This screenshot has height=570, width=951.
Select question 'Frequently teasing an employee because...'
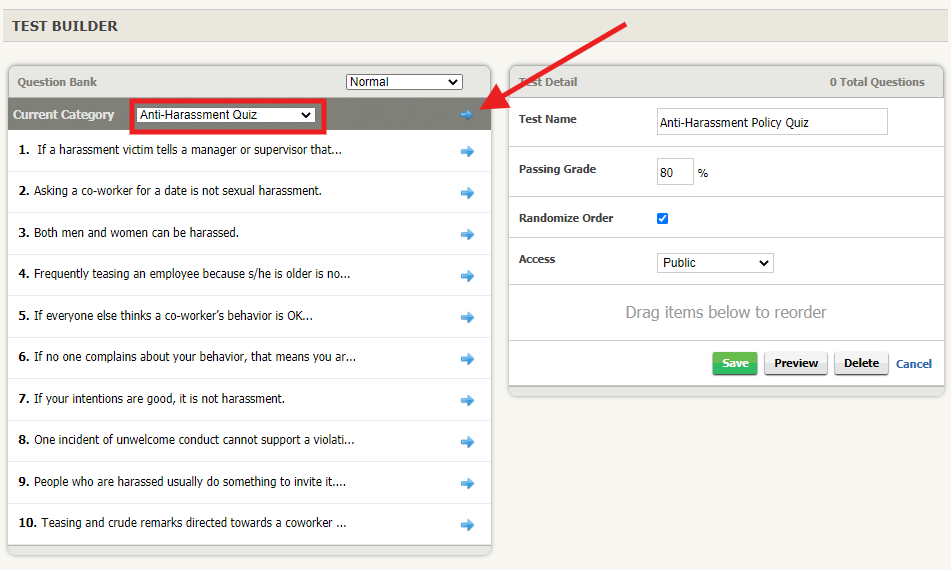coord(192,274)
